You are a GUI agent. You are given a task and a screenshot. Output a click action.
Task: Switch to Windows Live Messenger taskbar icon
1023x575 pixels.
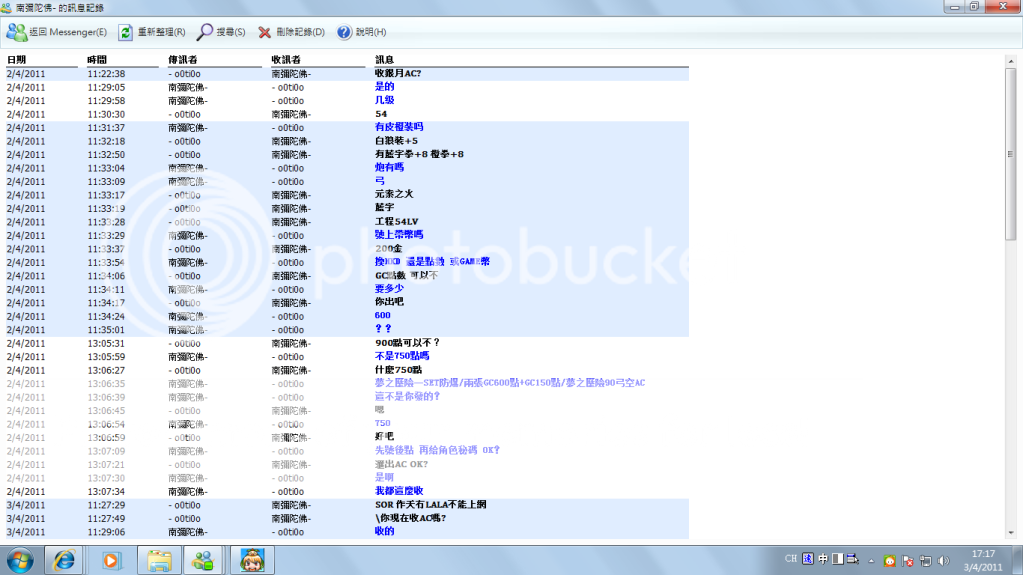pos(203,559)
